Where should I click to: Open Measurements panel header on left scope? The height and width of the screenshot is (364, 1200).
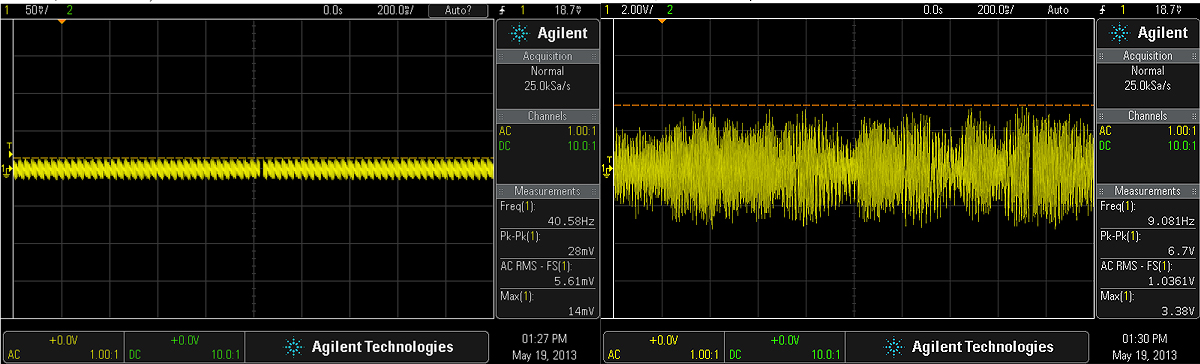[547, 190]
